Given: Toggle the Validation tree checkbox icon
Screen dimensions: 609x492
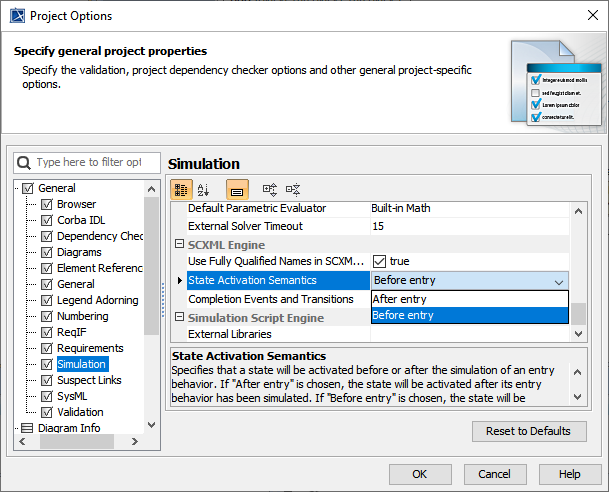Looking at the screenshot, I should tap(46, 412).
